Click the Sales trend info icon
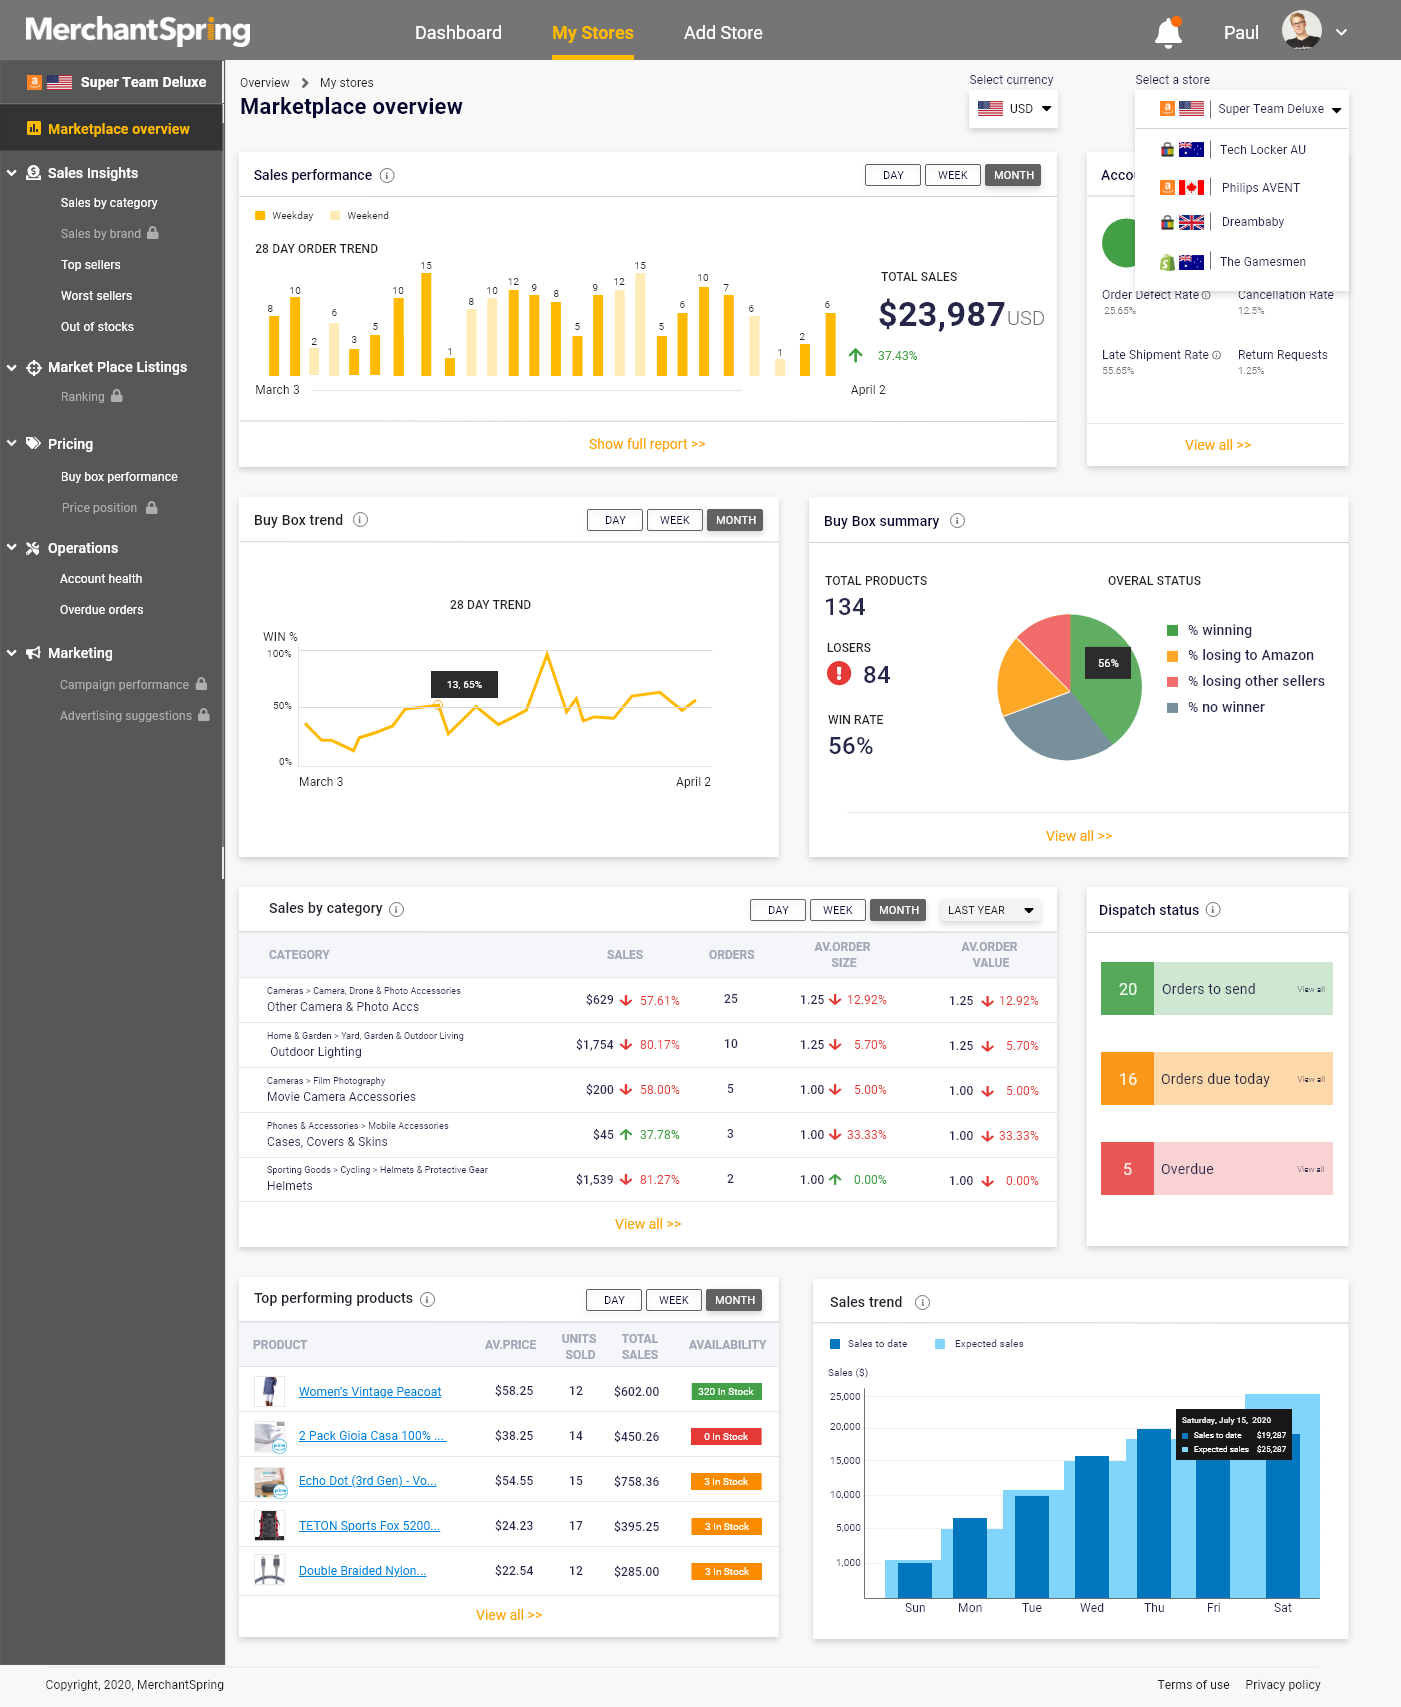Screen dimensions: 1401x1707 (x=923, y=1302)
